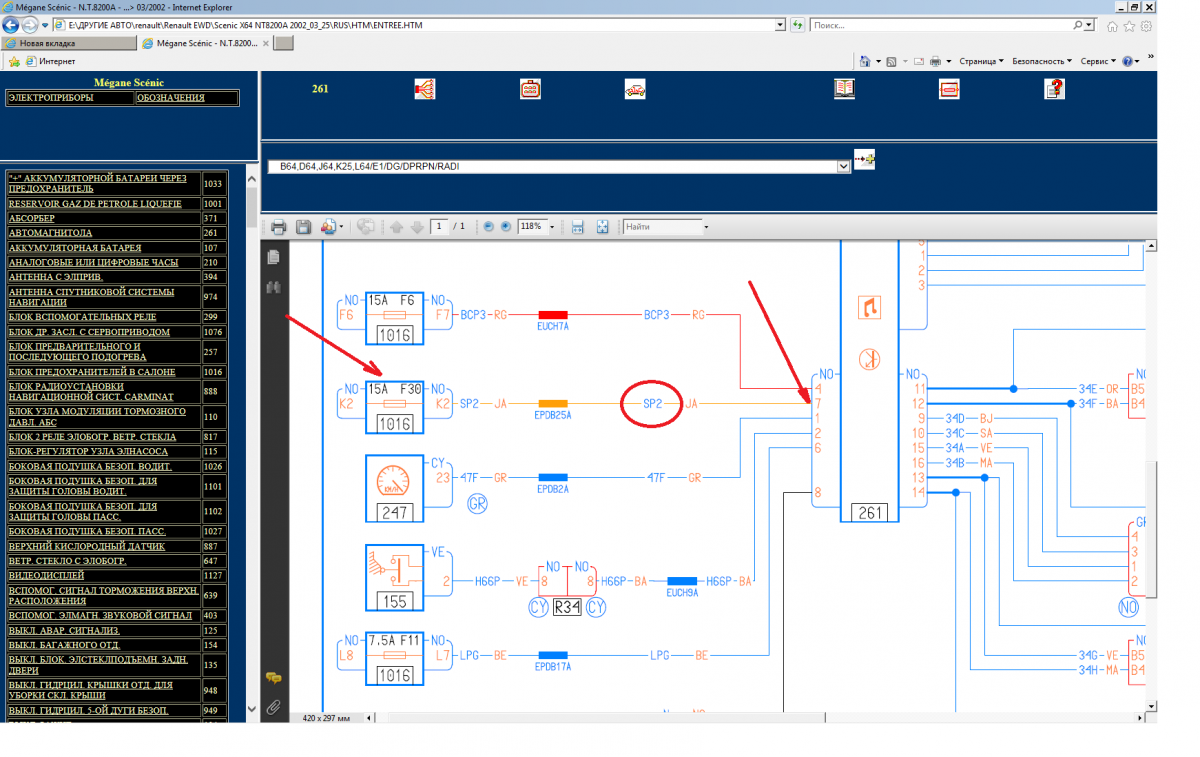Expand collaborate icon dropdown arrow
The width and height of the screenshot is (1200, 757).
pyautogui.click(x=341, y=227)
